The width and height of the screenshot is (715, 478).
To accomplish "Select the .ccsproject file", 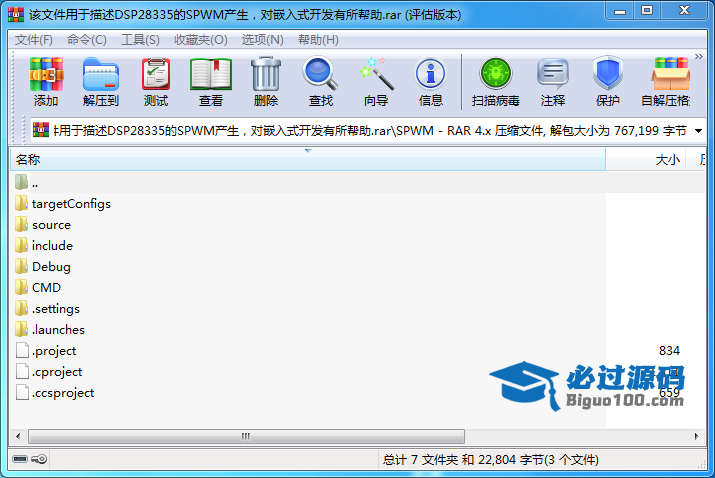I will click(55, 392).
